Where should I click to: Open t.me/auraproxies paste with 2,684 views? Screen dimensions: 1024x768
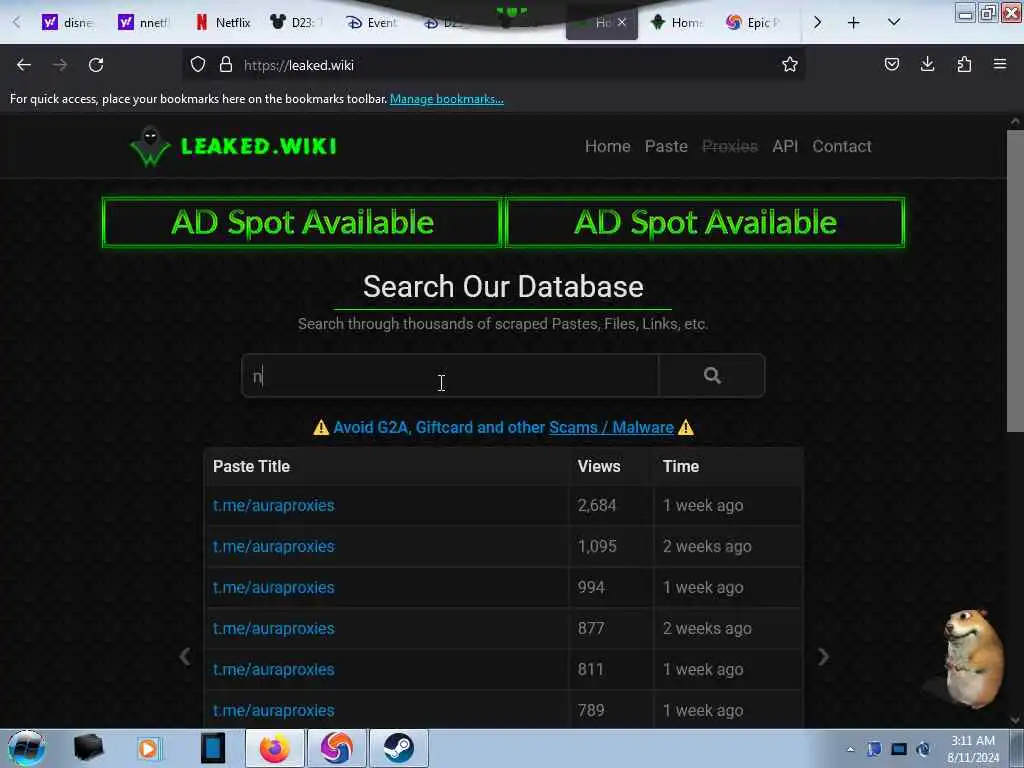(274, 505)
